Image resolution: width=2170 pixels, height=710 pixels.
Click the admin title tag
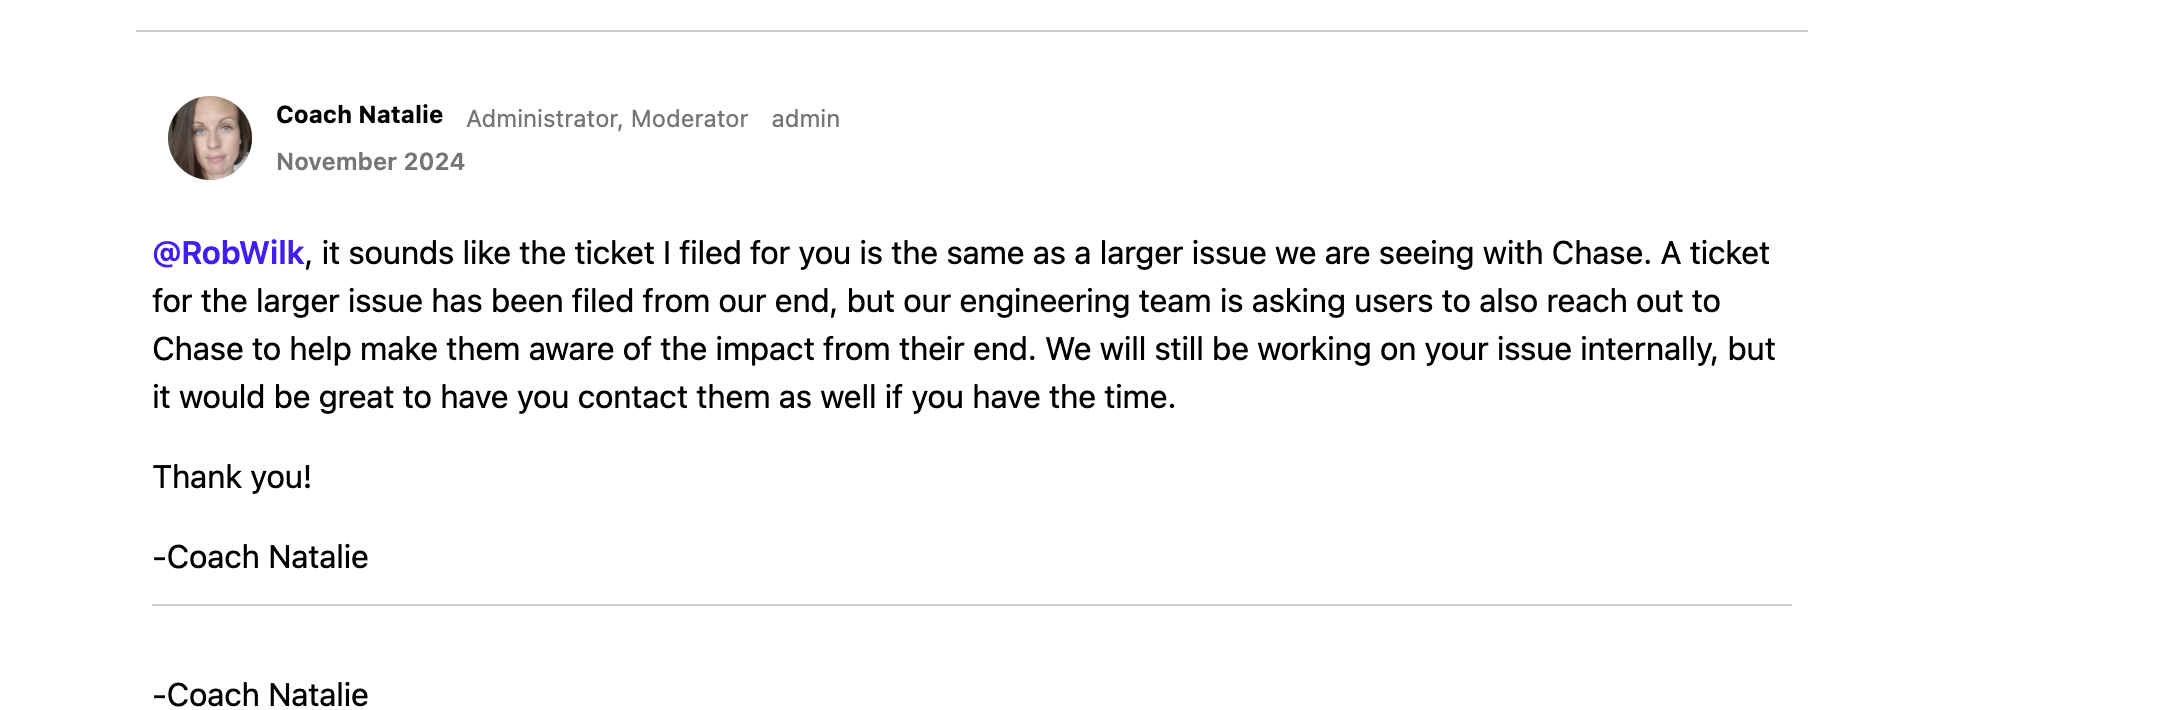[805, 119]
